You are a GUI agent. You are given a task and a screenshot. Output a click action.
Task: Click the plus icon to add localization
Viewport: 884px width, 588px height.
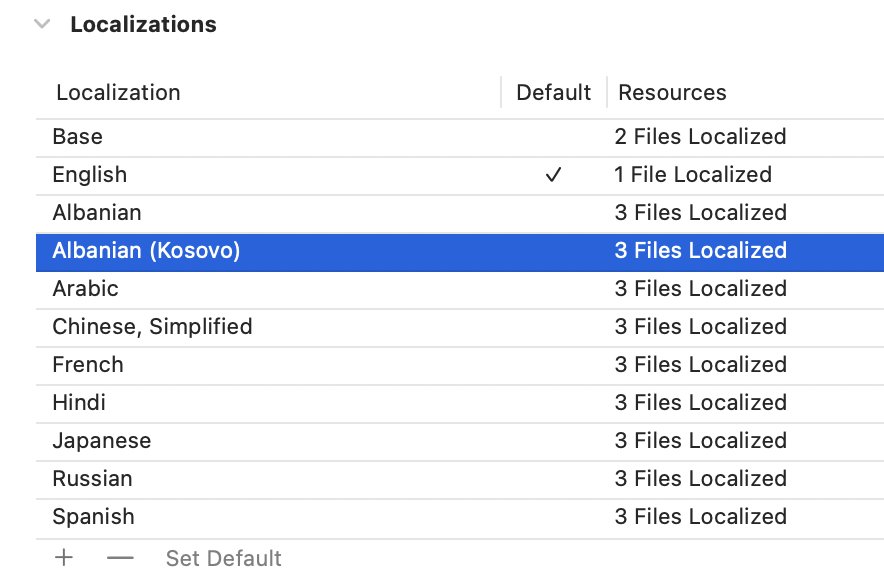pos(64,558)
